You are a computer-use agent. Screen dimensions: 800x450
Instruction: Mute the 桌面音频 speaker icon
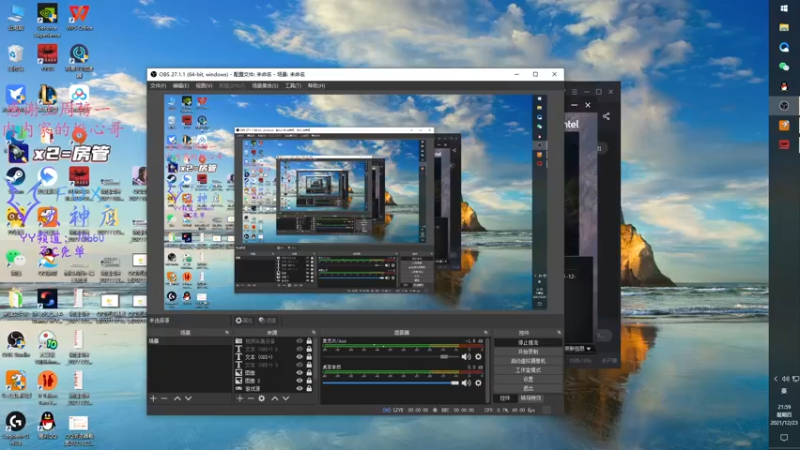click(466, 383)
